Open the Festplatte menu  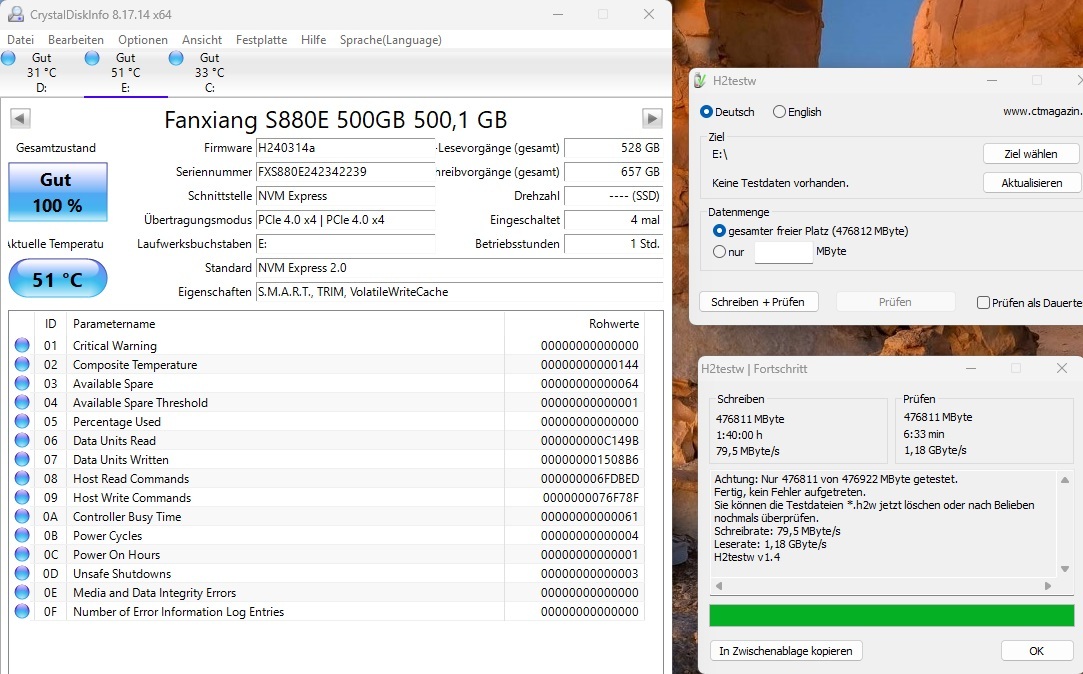(x=261, y=40)
